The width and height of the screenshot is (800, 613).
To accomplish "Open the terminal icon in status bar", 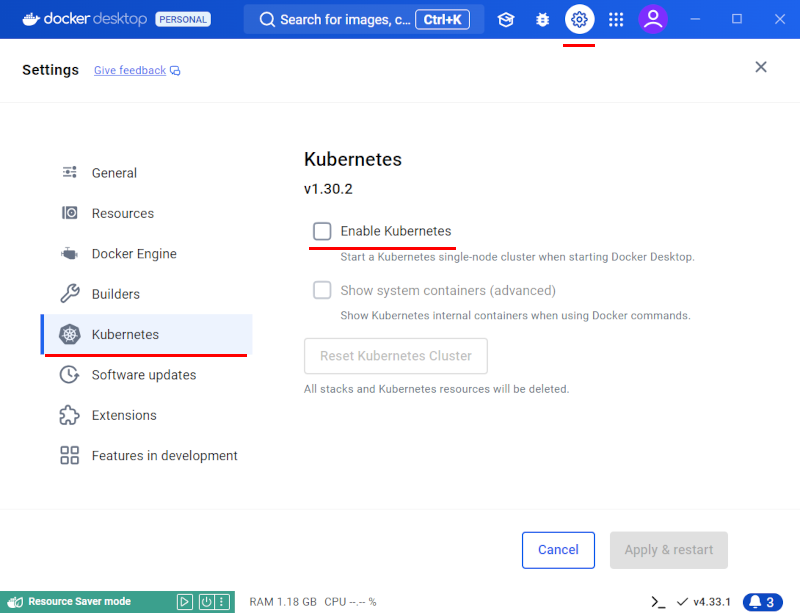I will [x=658, y=602].
